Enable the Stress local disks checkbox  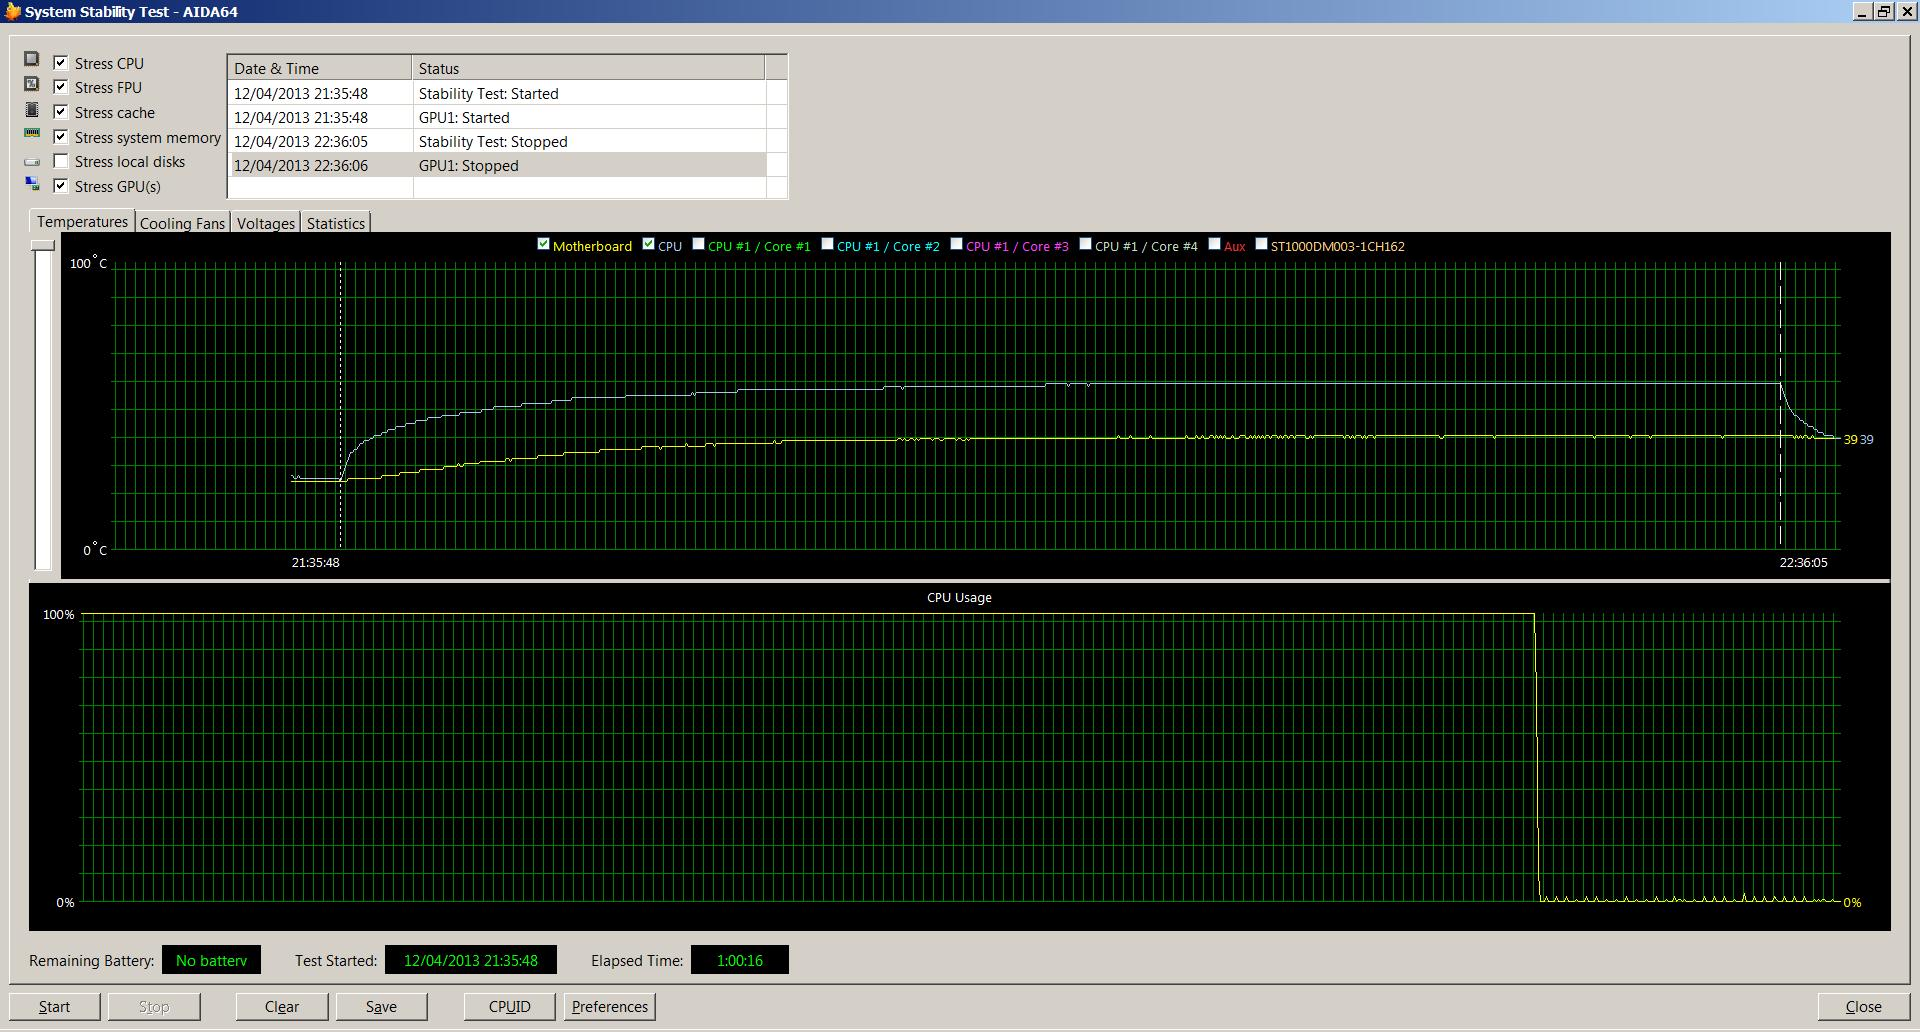(x=61, y=161)
